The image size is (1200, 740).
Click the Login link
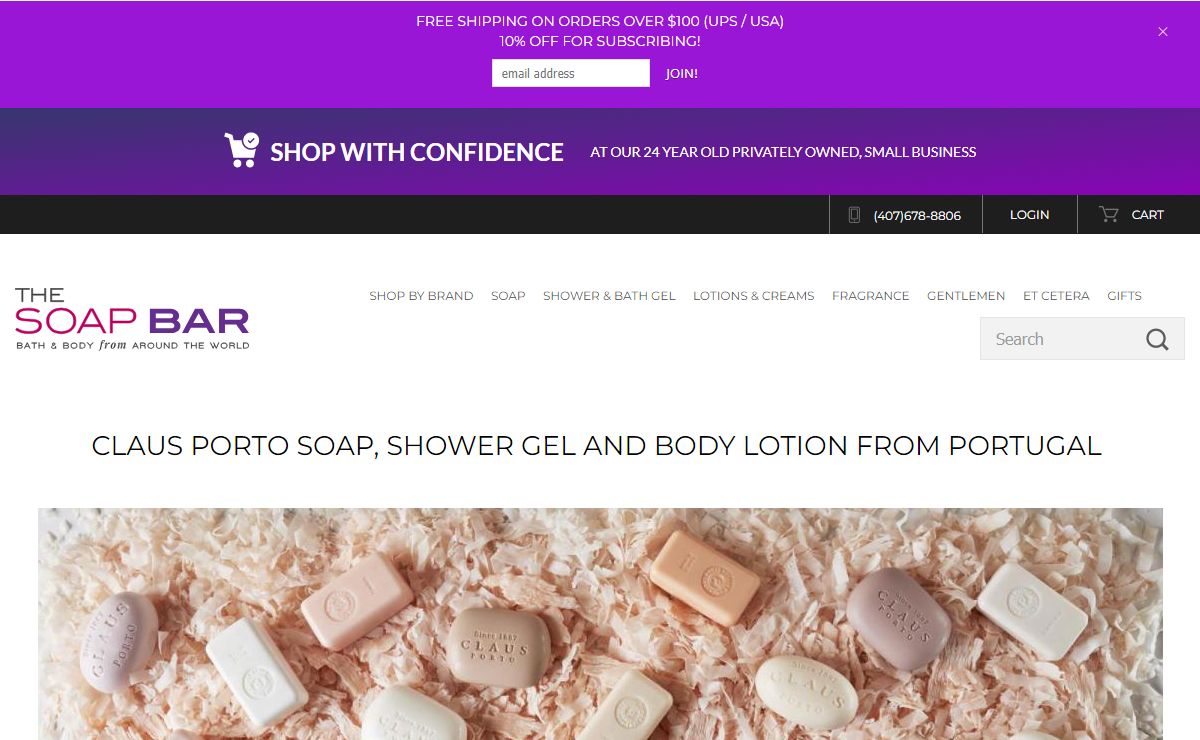[1029, 214]
